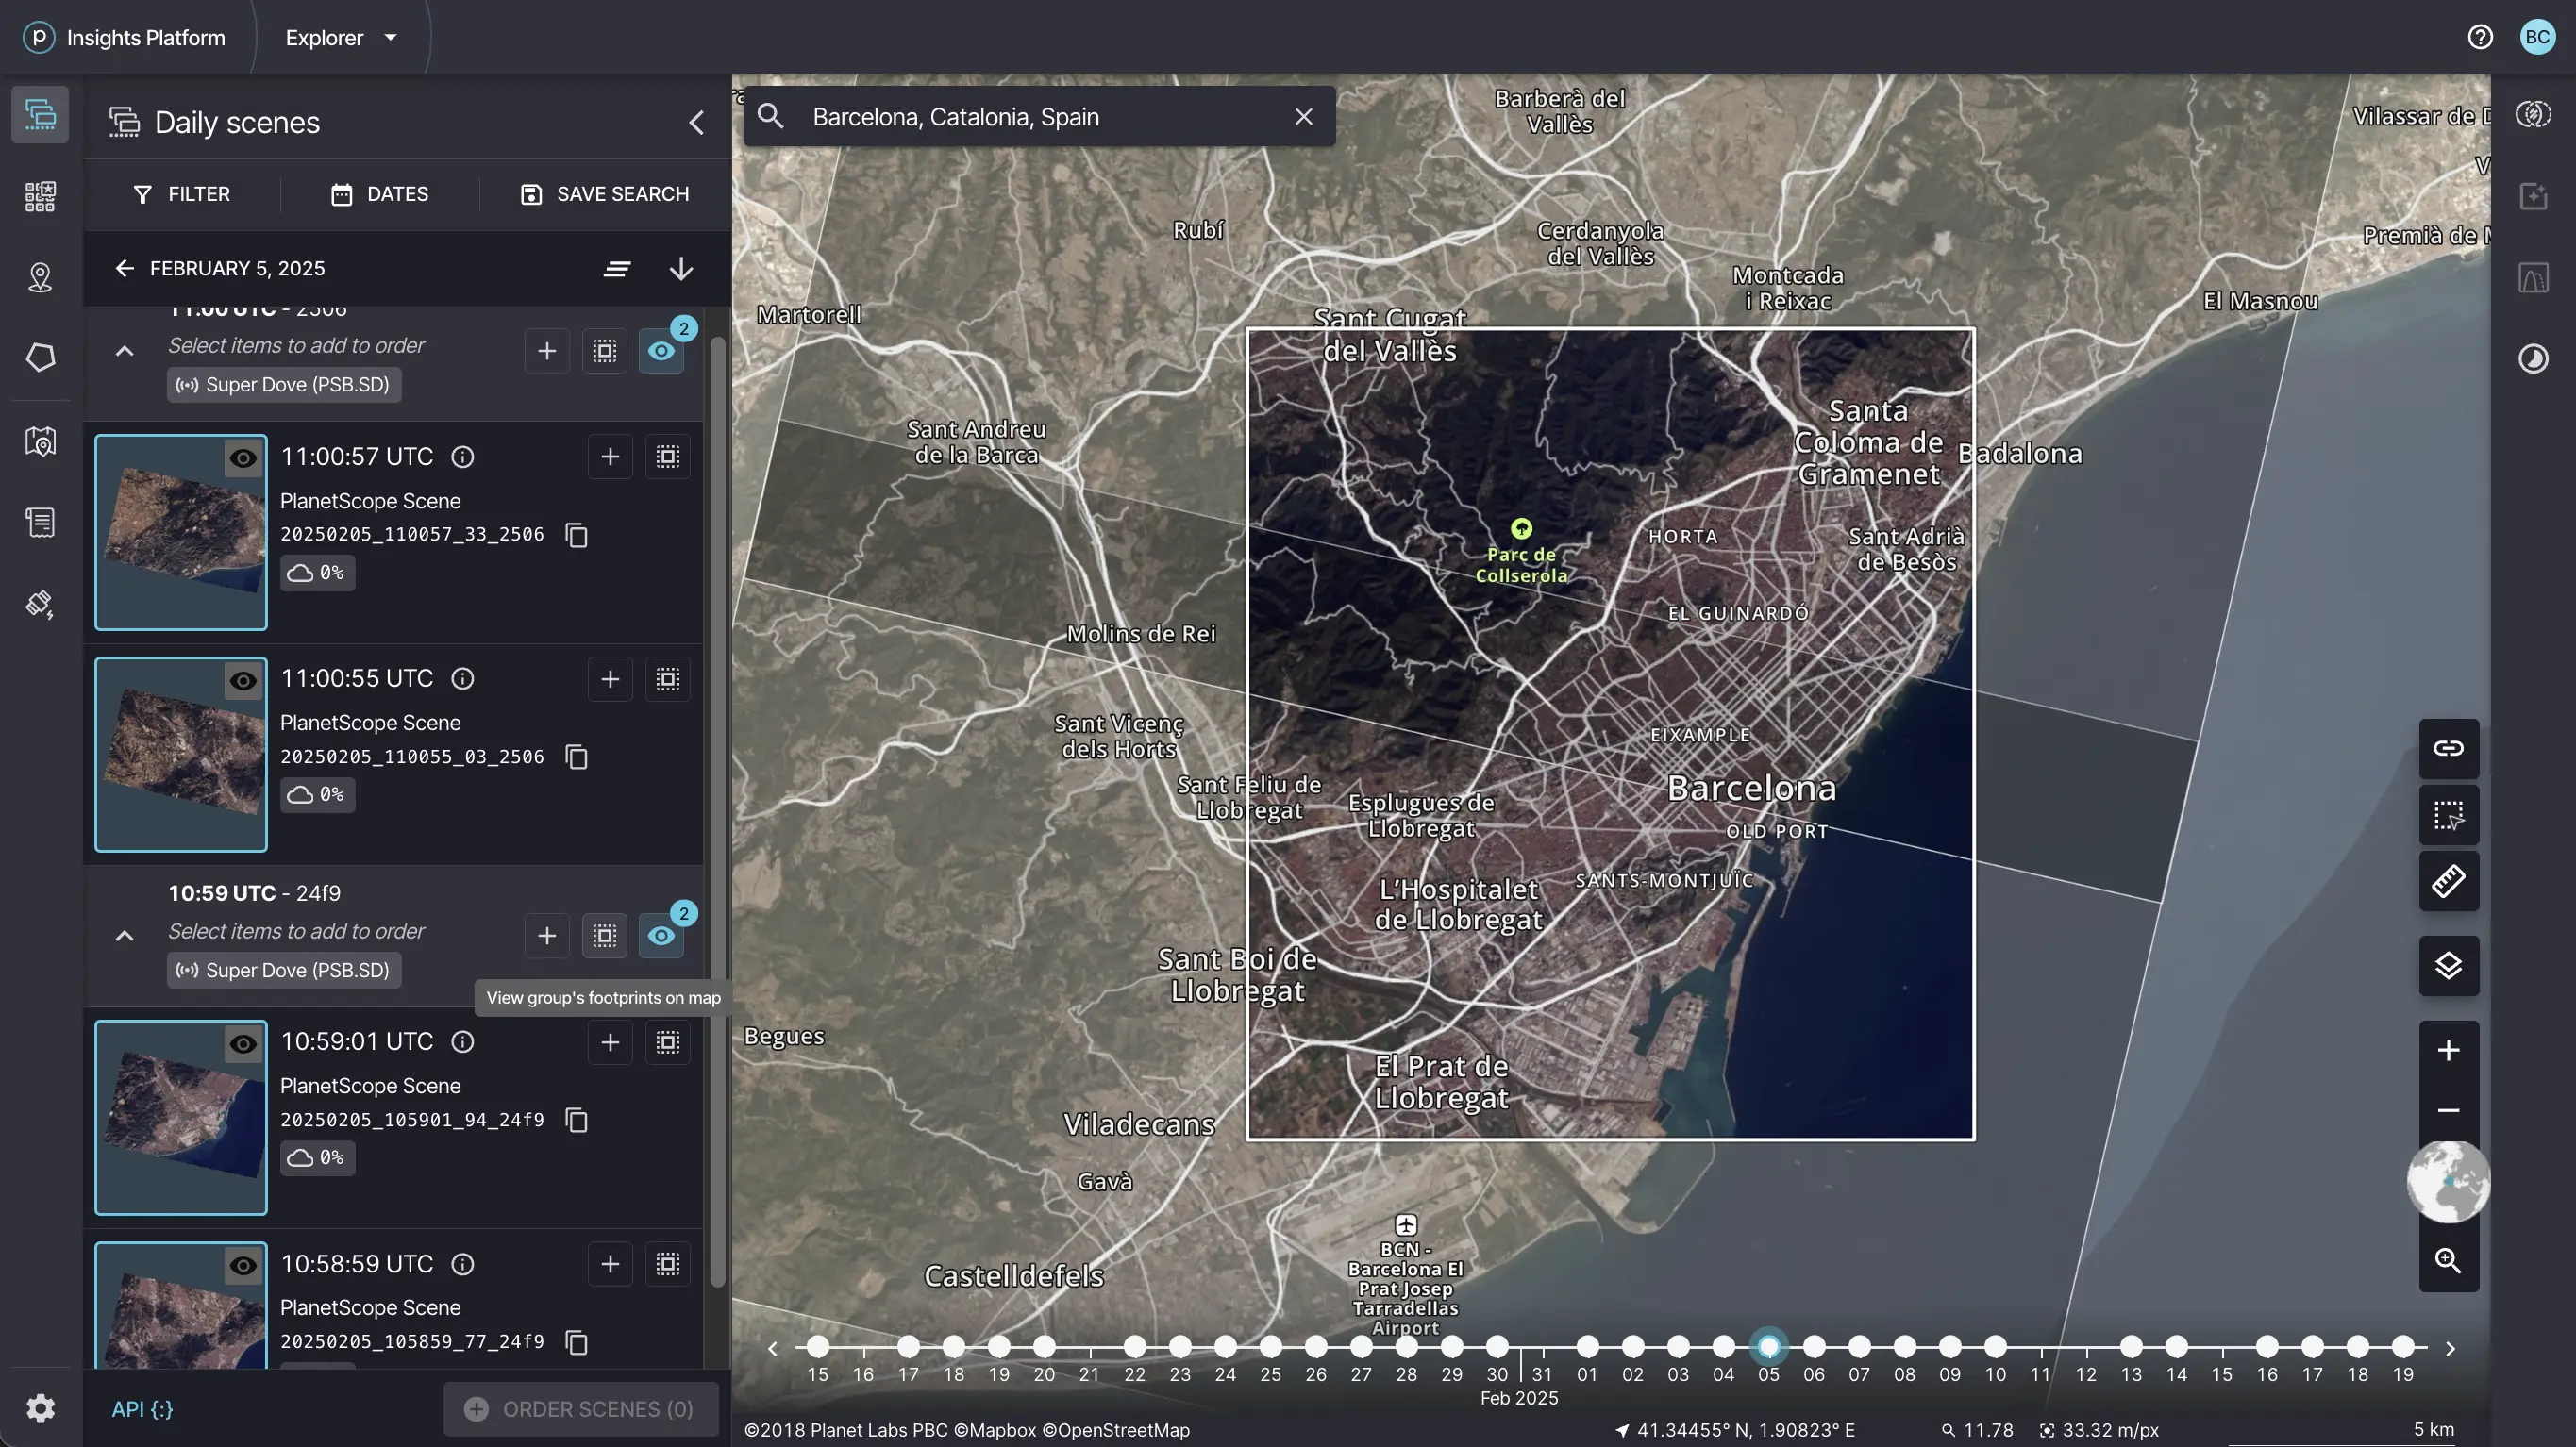2576x1447 pixels.
Task: Open the 11:00:57 UTC scene thumbnail
Action: point(181,532)
